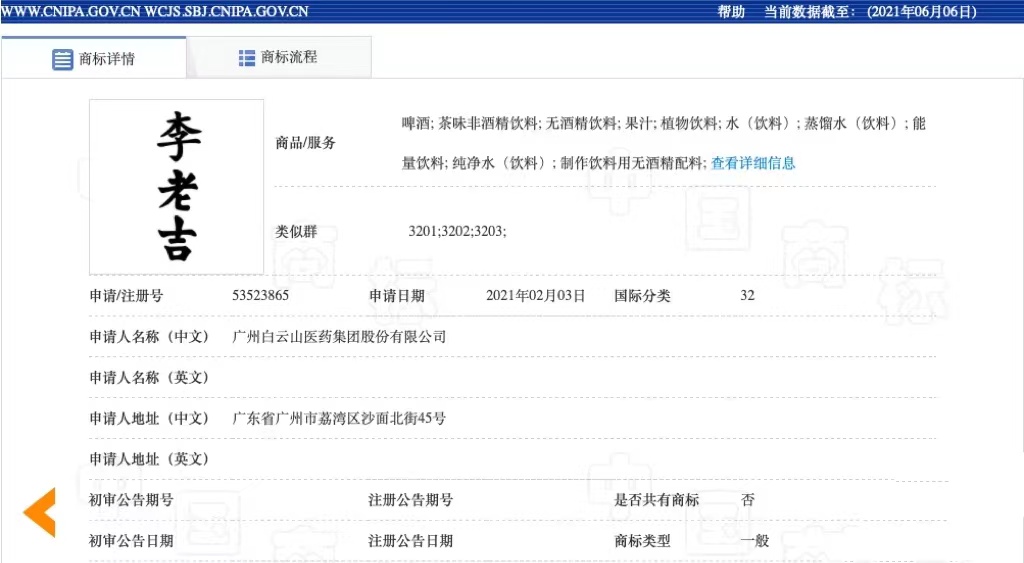Click the 初审公告日期 label
Image resolution: width=1024 pixels, height=563 pixels.
point(131,541)
